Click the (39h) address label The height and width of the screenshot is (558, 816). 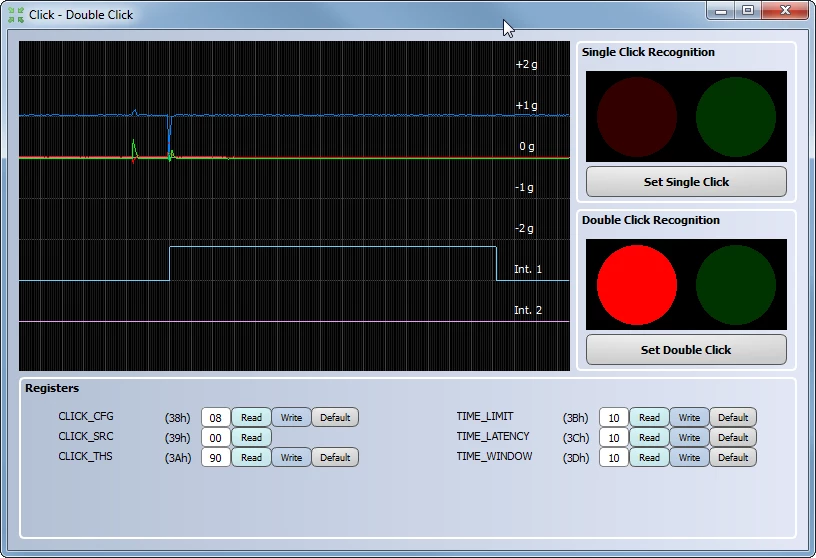[x=177, y=438]
